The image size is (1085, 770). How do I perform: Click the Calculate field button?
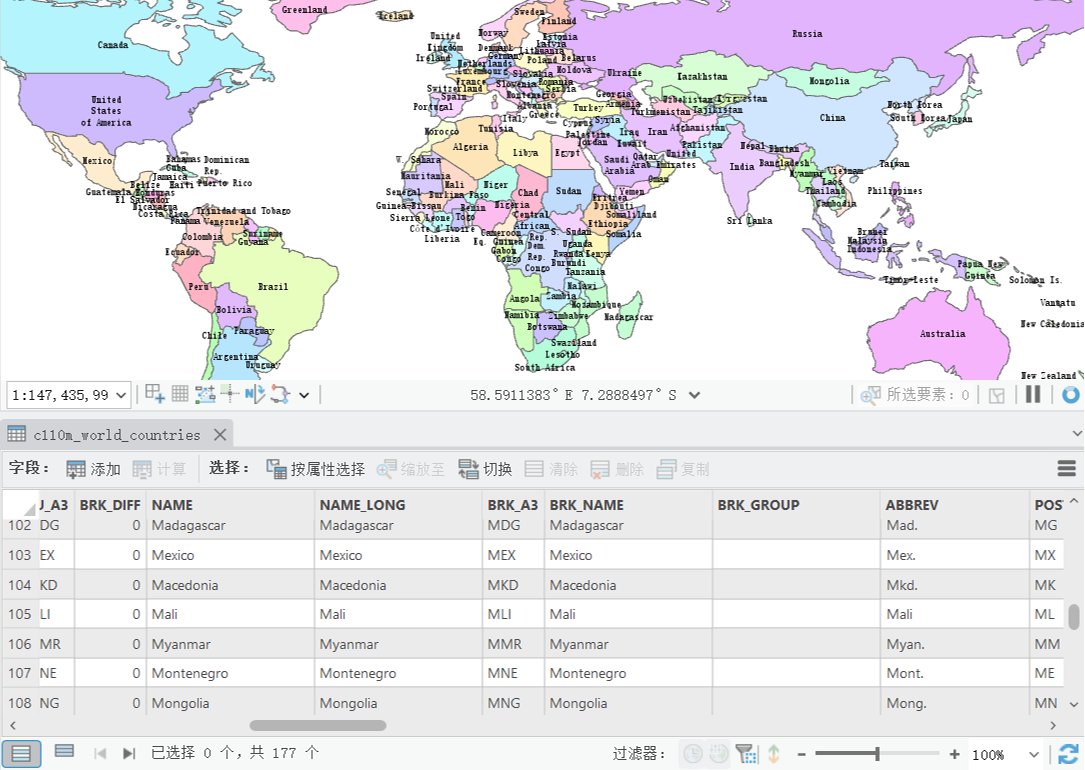click(x=159, y=469)
